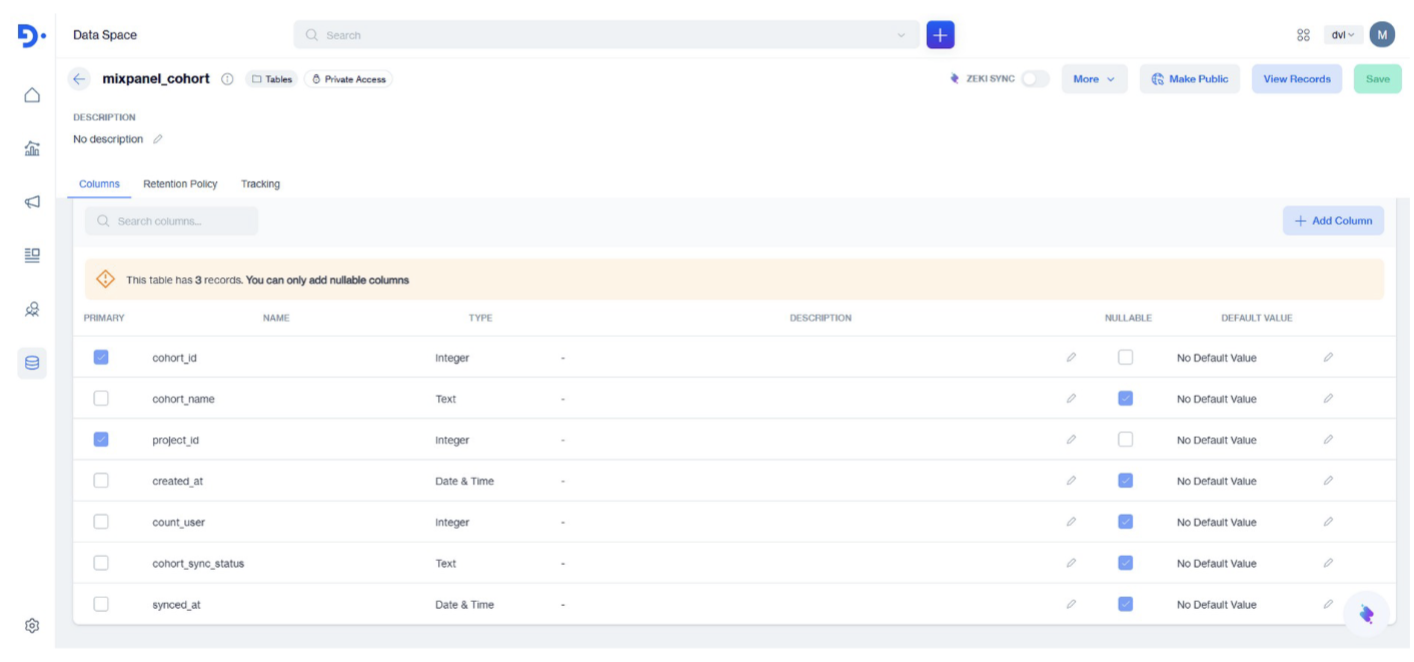Open the audience users sidebar icon
Image resolution: width=1414 pixels, height=662 pixels.
tap(32, 309)
